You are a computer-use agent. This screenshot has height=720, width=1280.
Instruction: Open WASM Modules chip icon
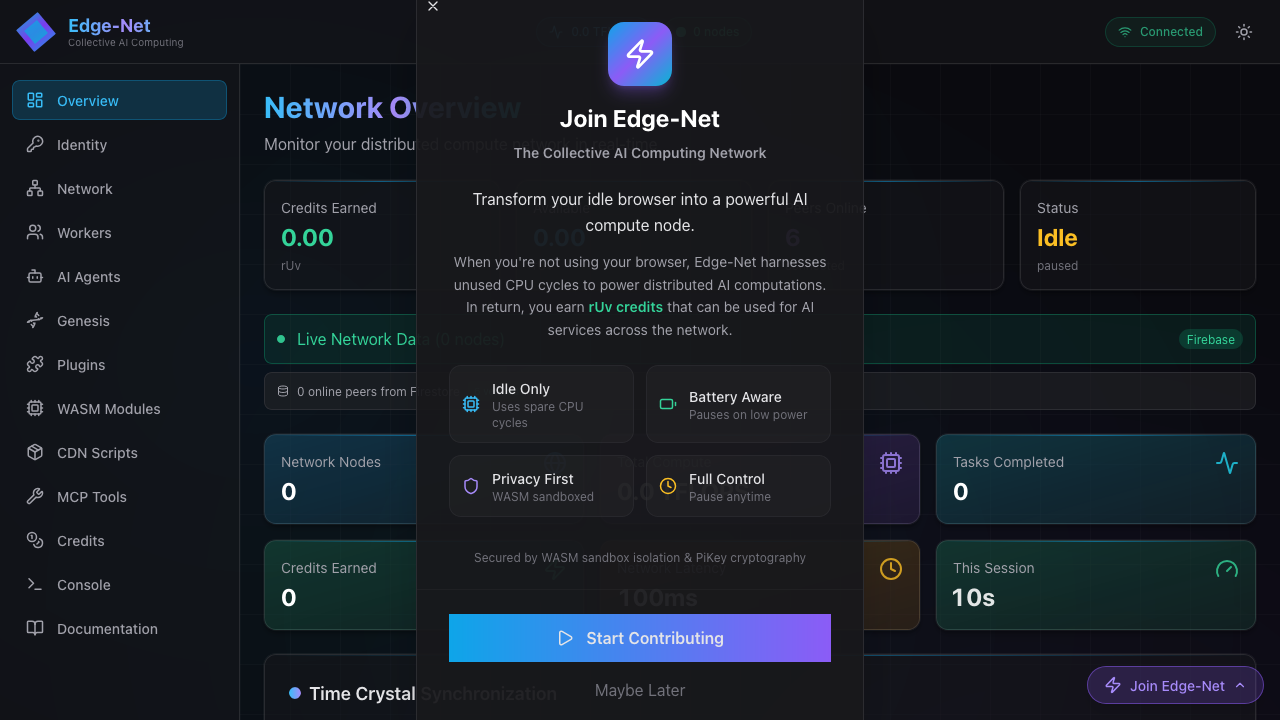[x=35, y=409]
